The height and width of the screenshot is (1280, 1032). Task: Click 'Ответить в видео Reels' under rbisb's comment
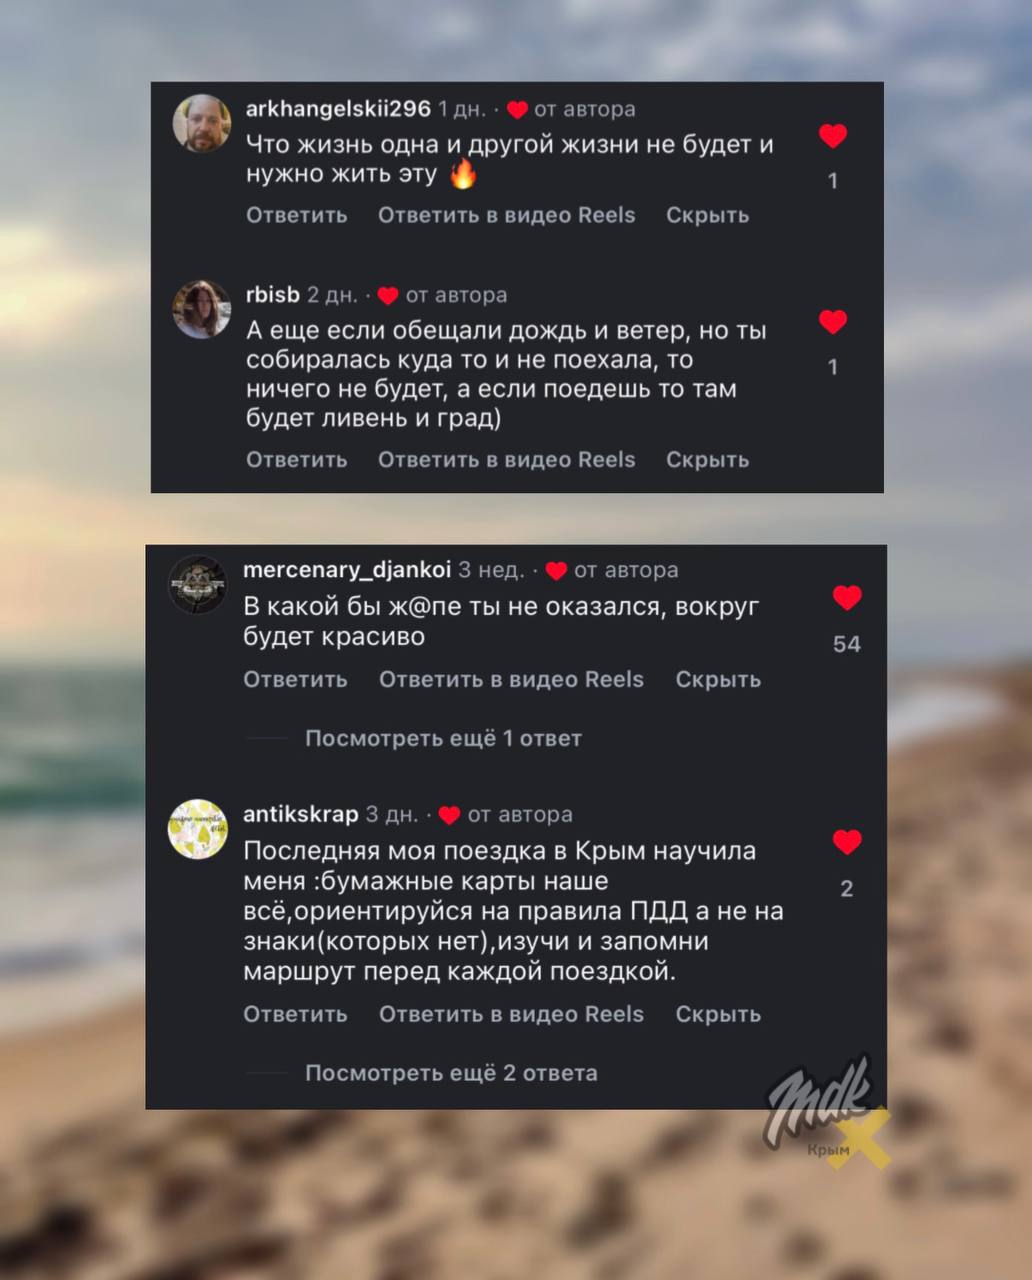click(x=507, y=460)
